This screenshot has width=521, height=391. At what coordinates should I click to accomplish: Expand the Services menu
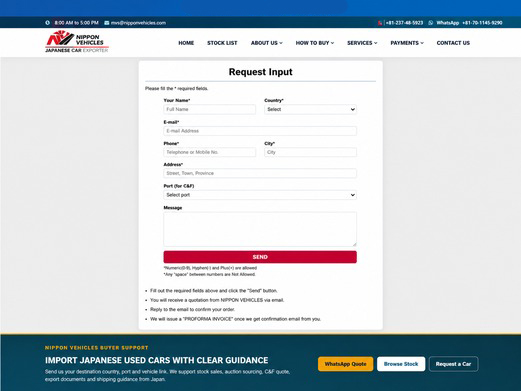pyautogui.click(x=362, y=43)
